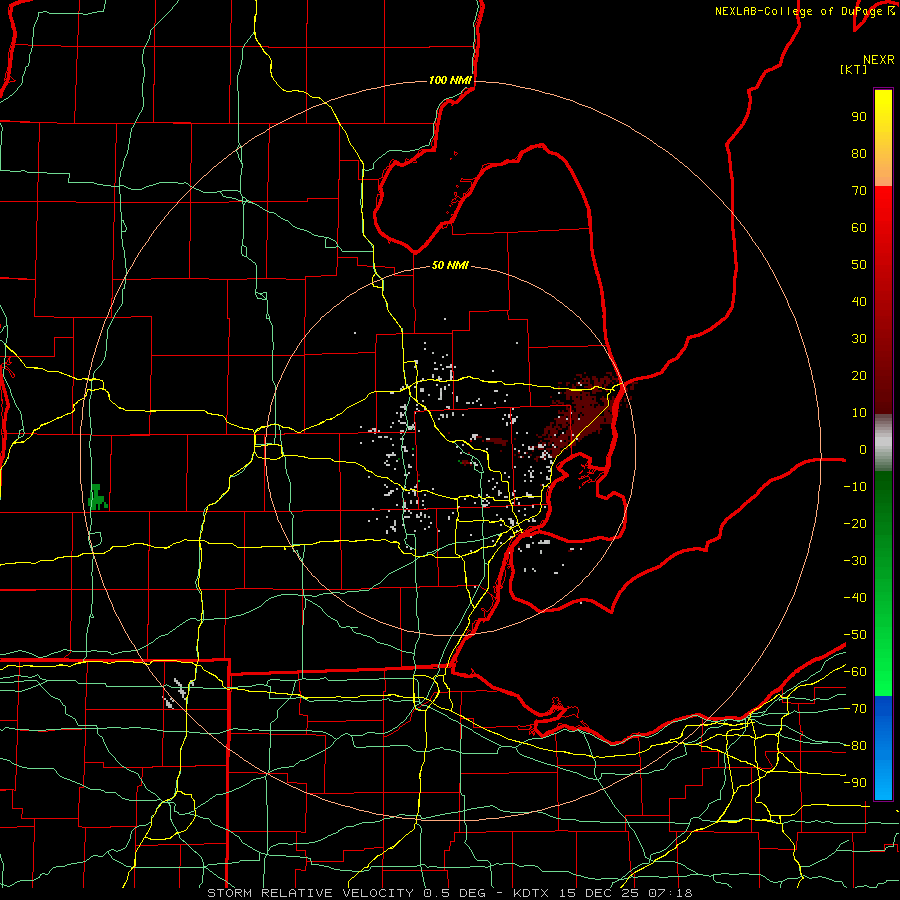Screen dimensions: 900x900
Task: Click the 60 value on velocity scale
Action: pyautogui.click(x=859, y=227)
